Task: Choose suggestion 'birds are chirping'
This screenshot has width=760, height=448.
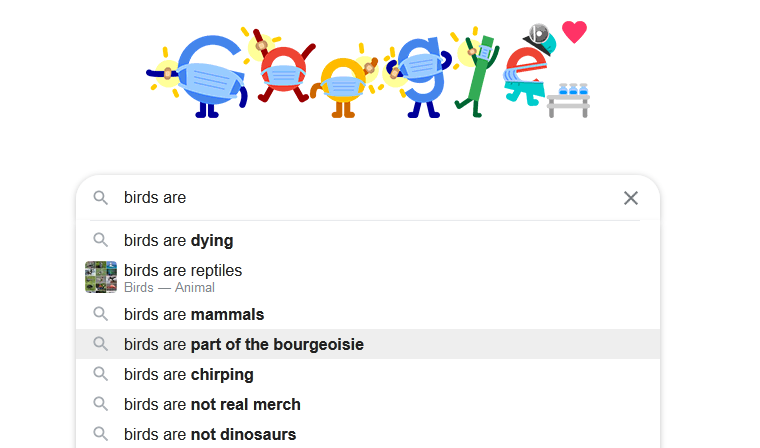Action: (x=189, y=374)
